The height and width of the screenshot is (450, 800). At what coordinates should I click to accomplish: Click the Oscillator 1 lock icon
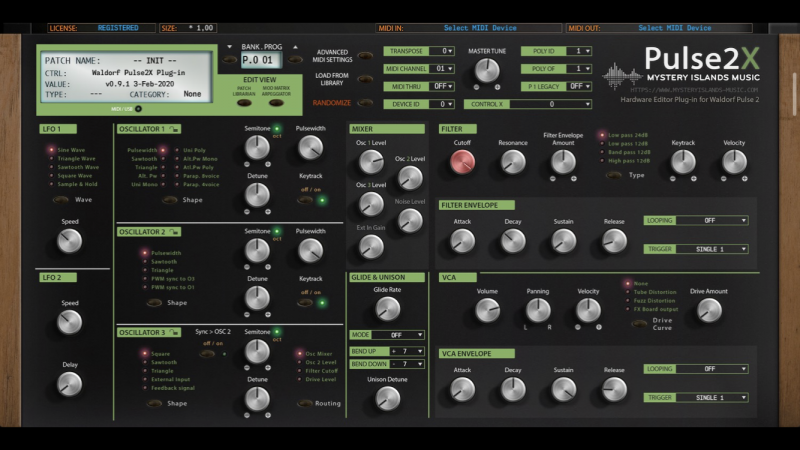coord(174,129)
